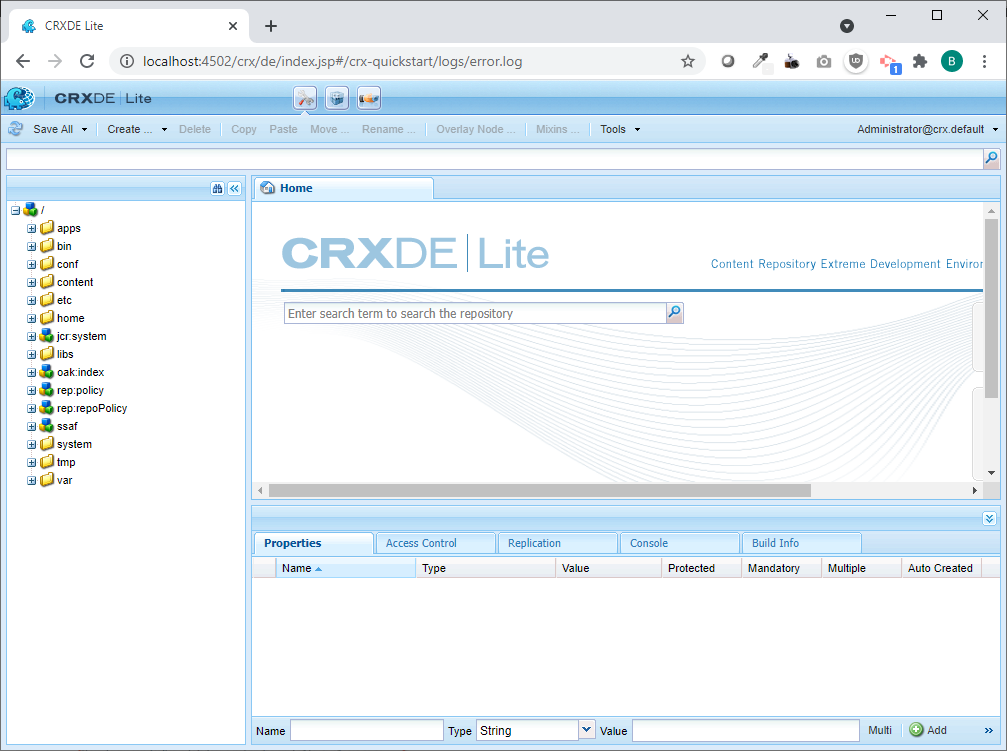Expand the apps folder node
Screen dimensions: 1007x751
tap(32, 228)
